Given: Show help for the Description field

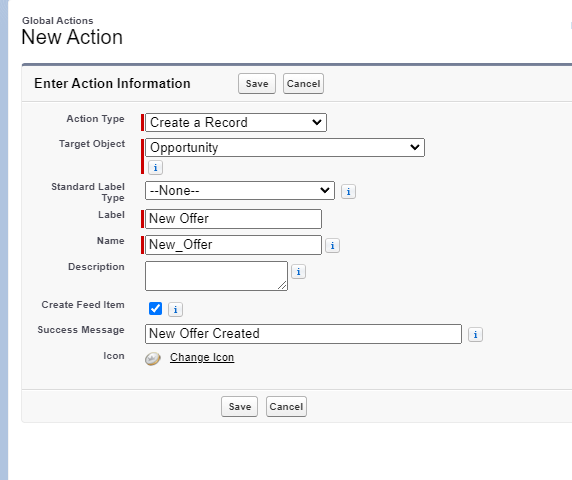Looking at the screenshot, I should pyautogui.click(x=298, y=271).
